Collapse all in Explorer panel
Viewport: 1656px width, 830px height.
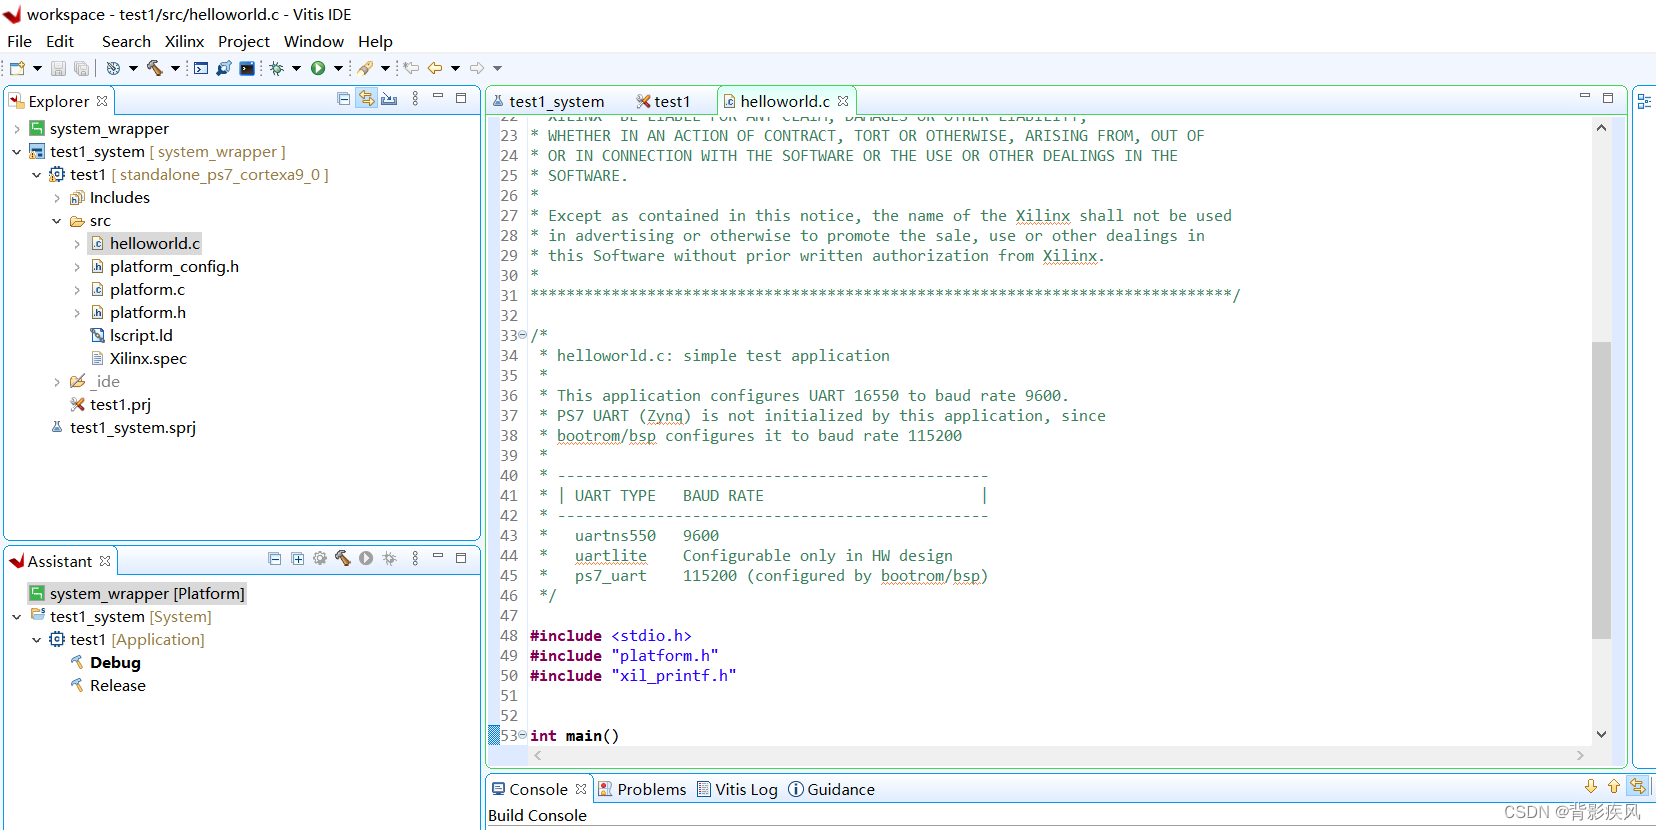point(343,99)
